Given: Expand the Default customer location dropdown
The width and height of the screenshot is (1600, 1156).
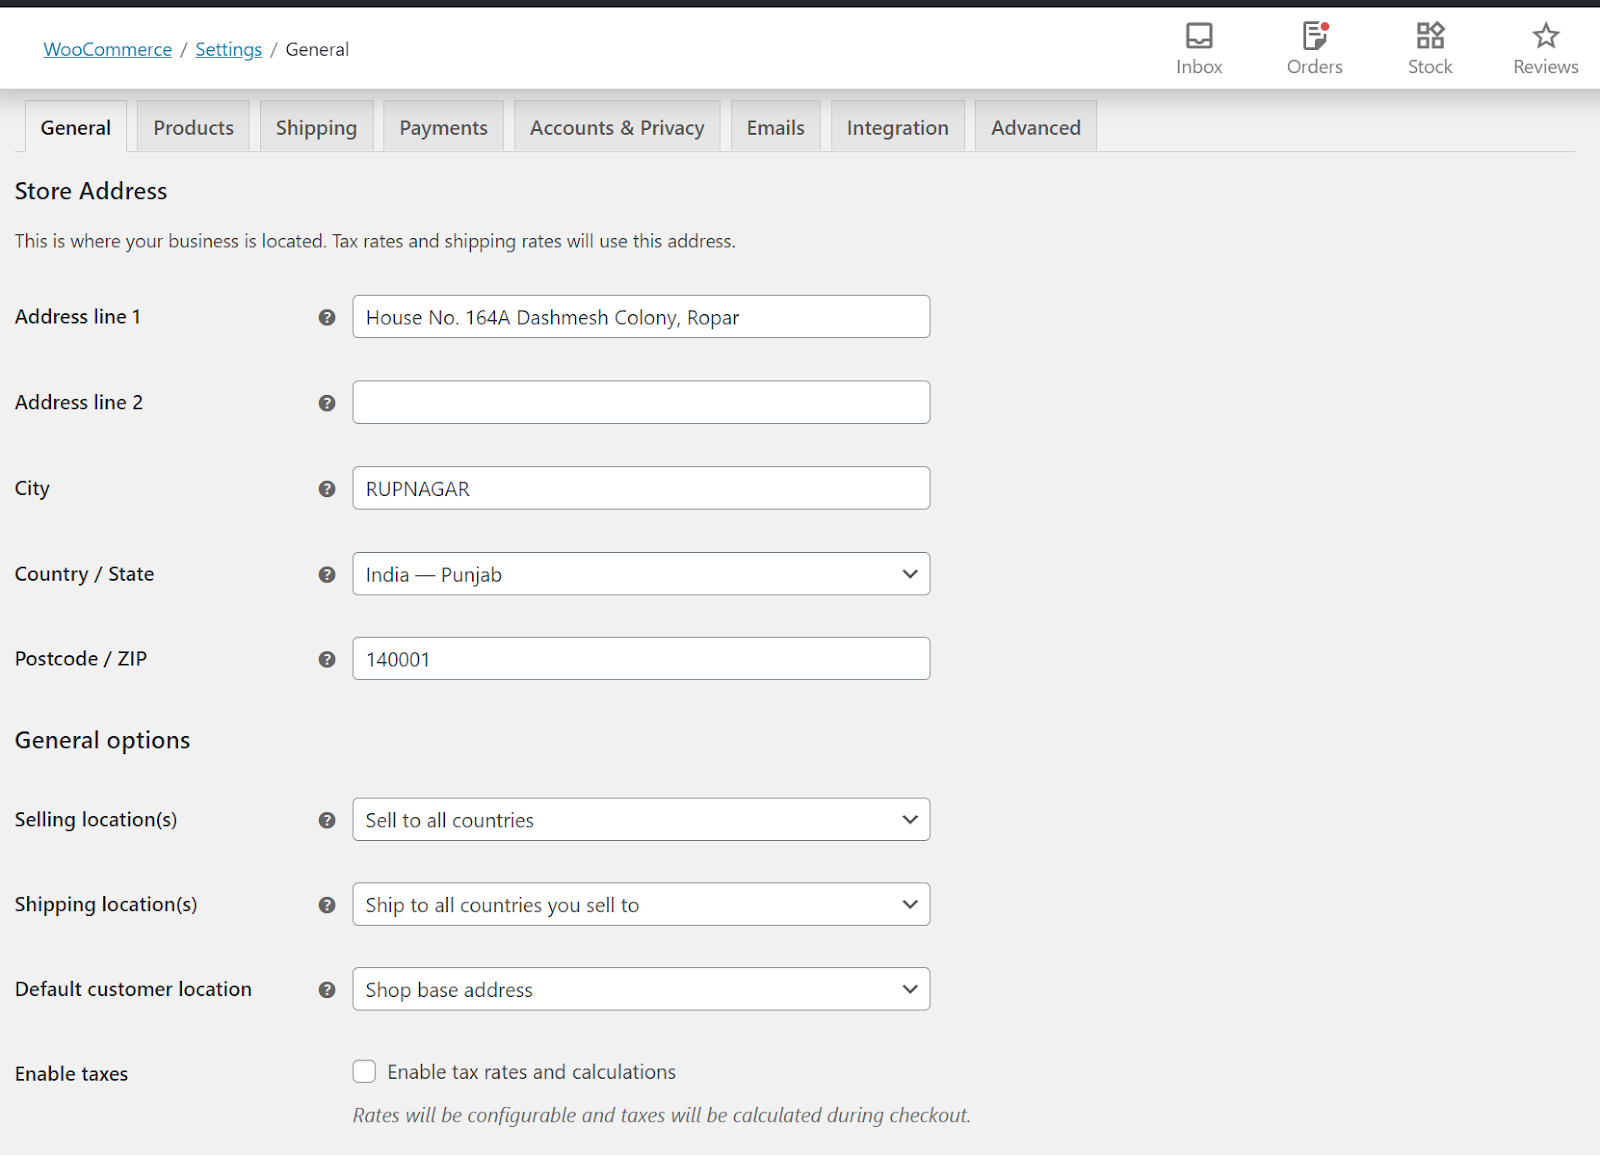Looking at the screenshot, I should [641, 990].
